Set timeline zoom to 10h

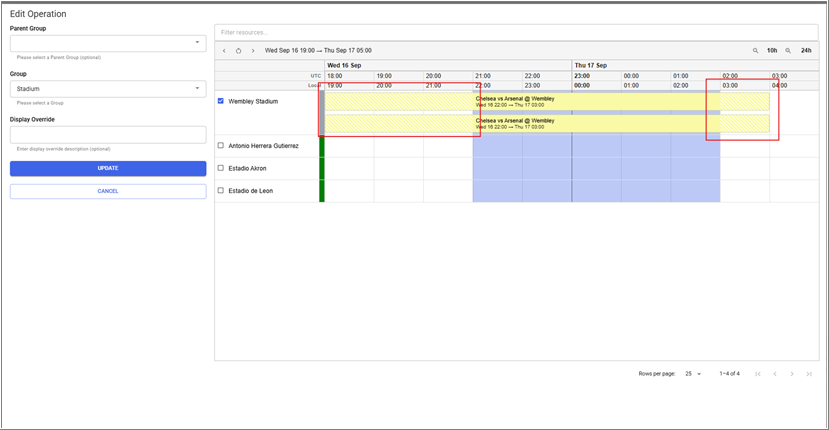pyautogui.click(x=772, y=51)
